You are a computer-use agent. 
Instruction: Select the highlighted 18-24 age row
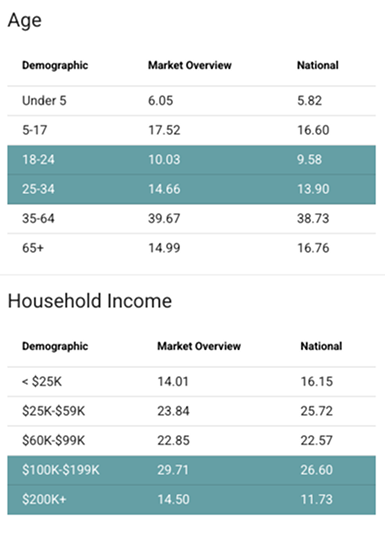191,160
